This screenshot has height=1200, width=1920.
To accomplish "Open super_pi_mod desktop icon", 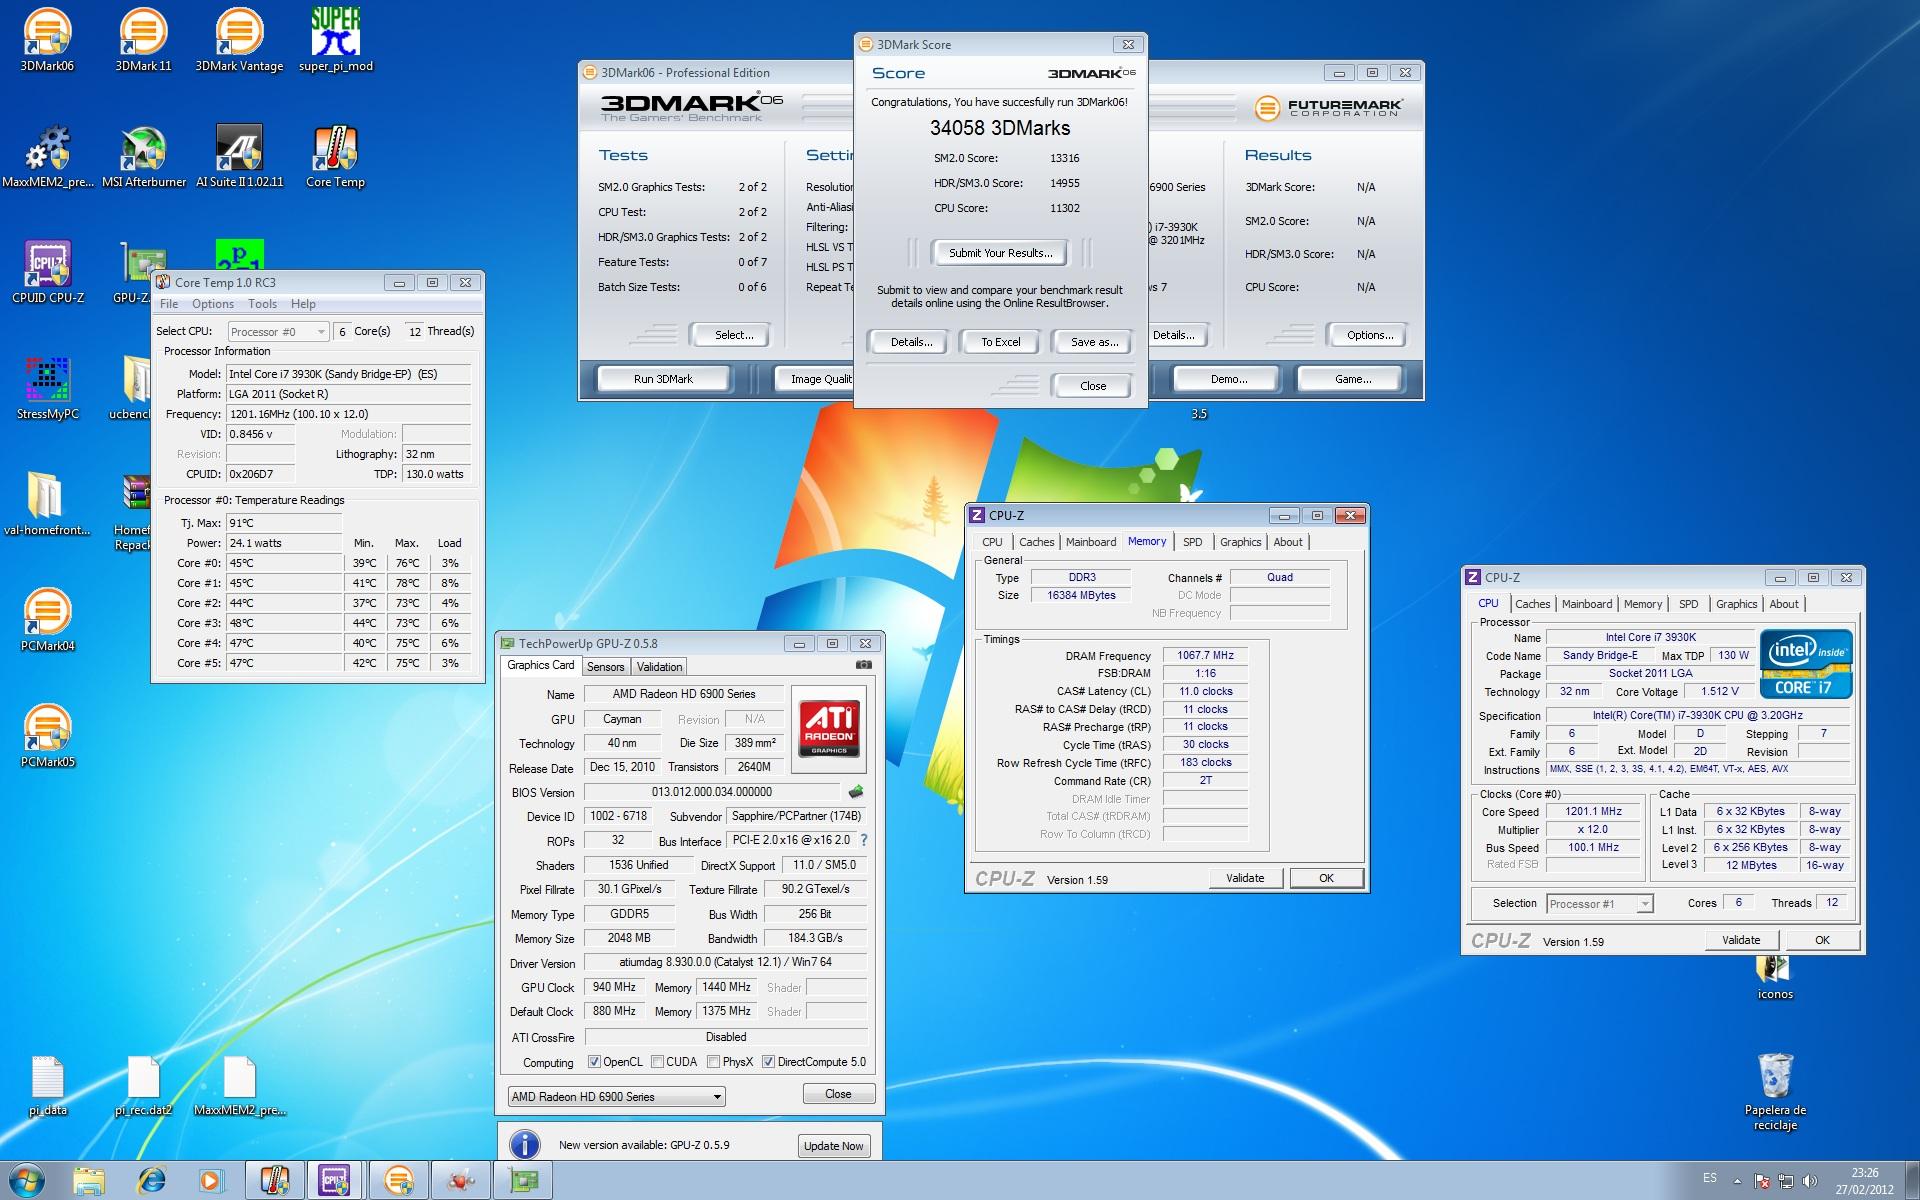I will 335,40.
